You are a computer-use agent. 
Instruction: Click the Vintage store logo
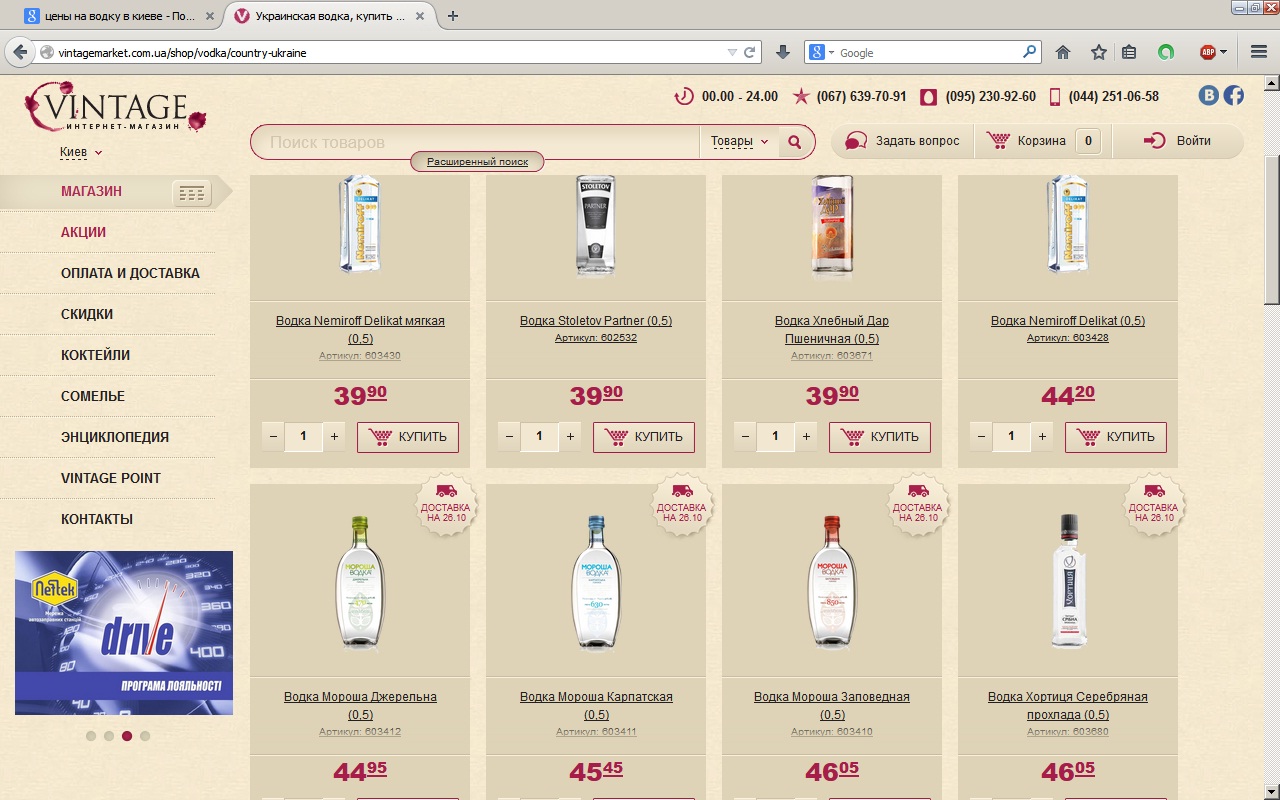point(117,107)
